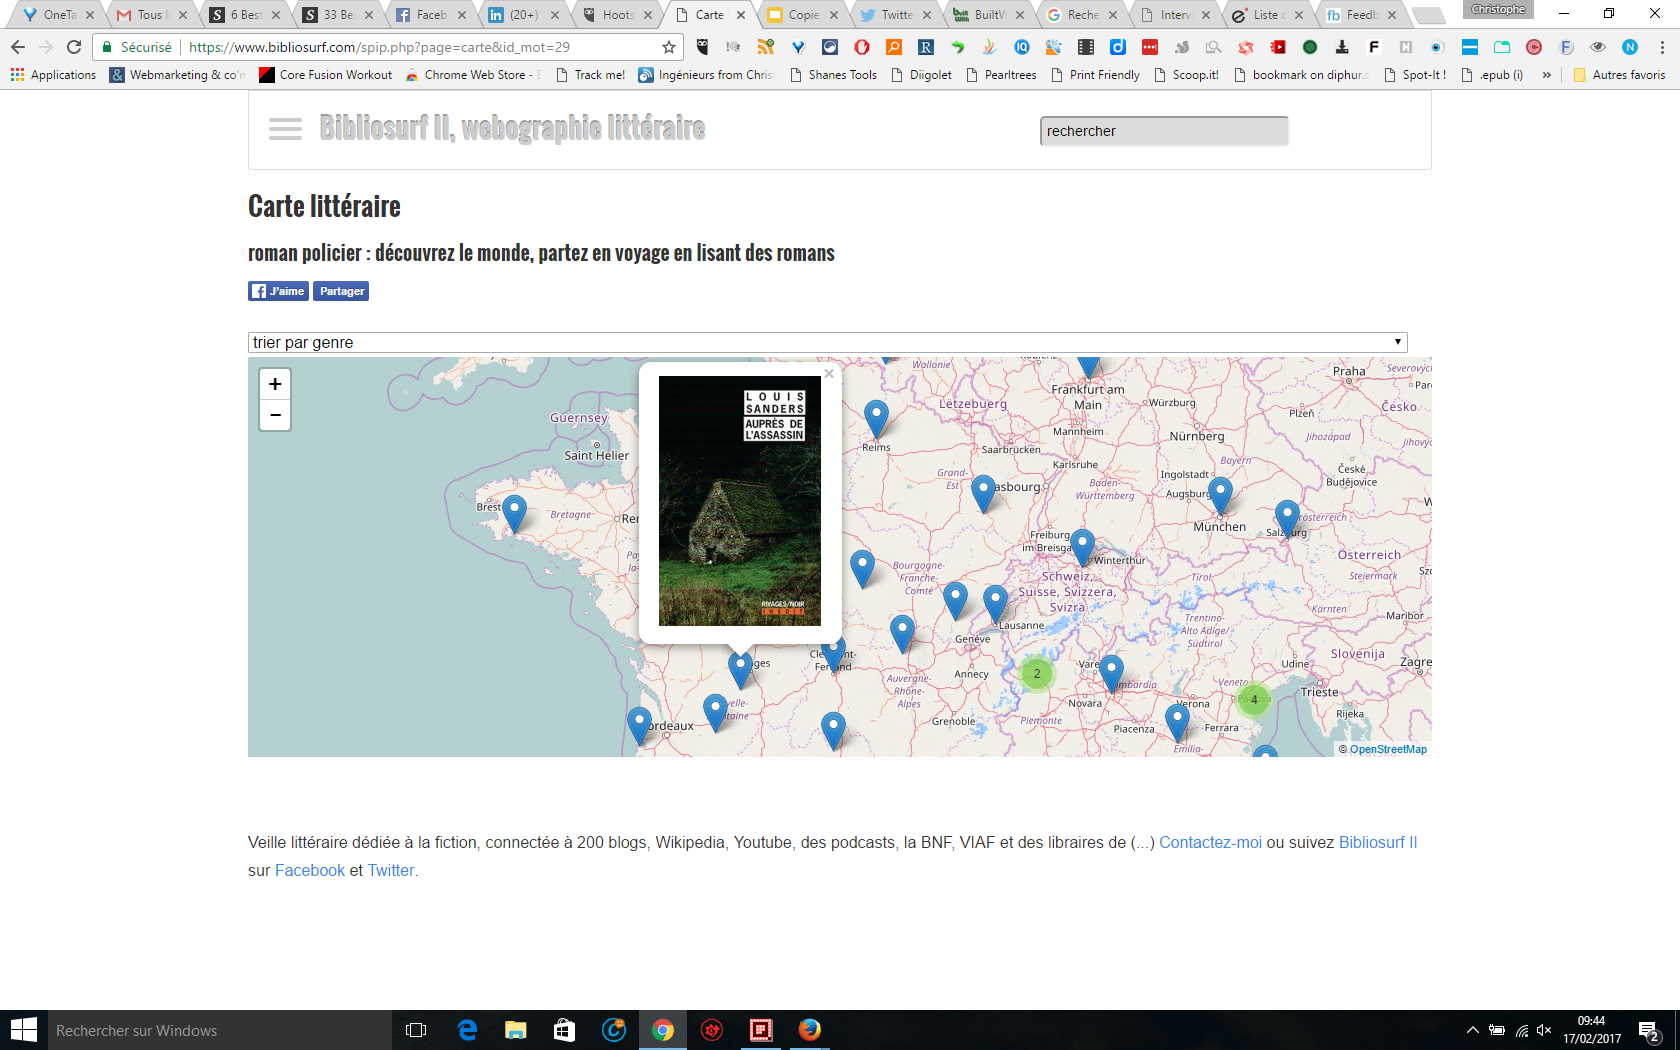Image resolution: width=1680 pixels, height=1050 pixels.
Task: Click the blue R extension icon
Action: pos(926,47)
